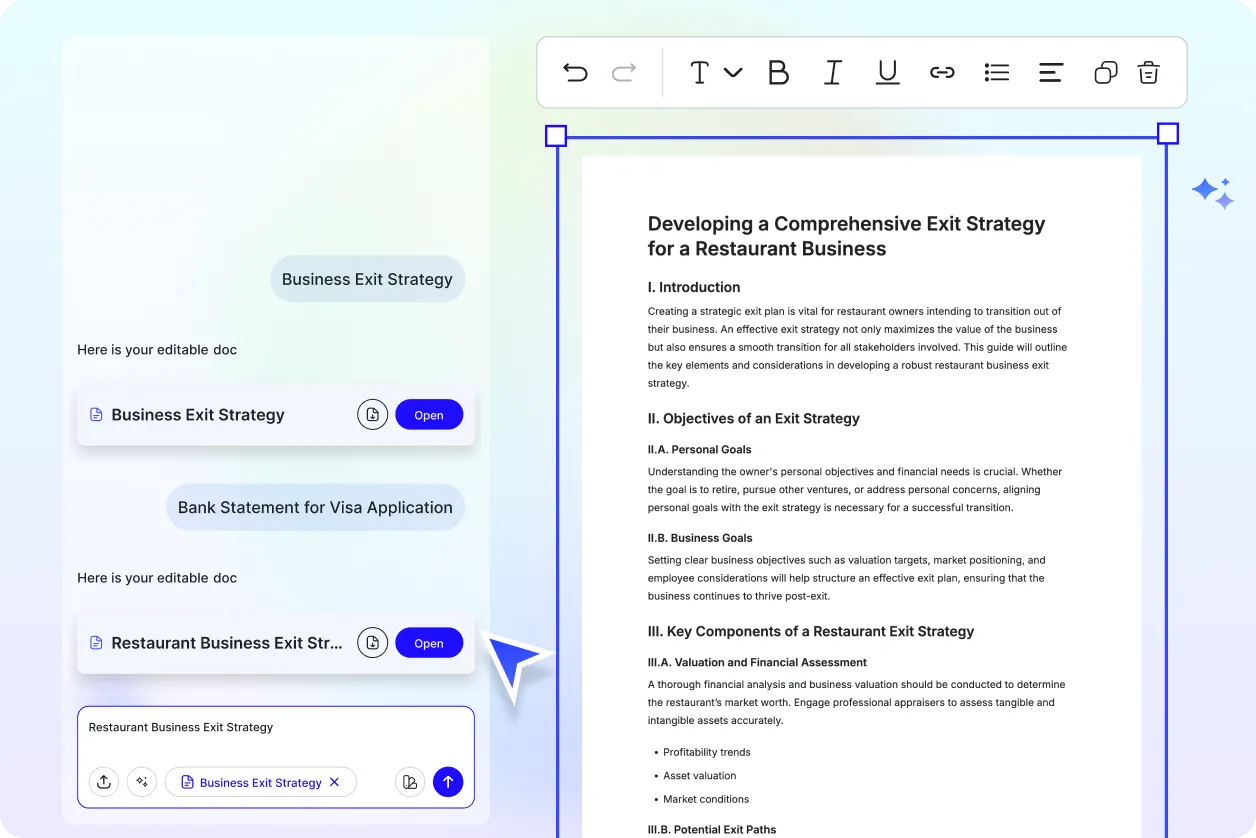Open the text style T dropdown
Viewport: 1256px width, 838px height.
coord(716,72)
